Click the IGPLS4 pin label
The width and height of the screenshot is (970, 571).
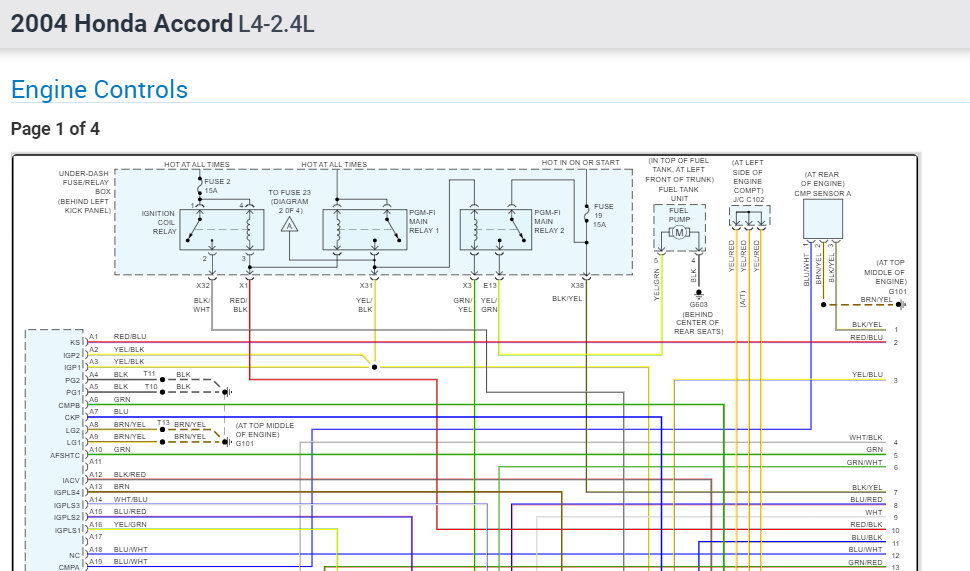point(67,493)
